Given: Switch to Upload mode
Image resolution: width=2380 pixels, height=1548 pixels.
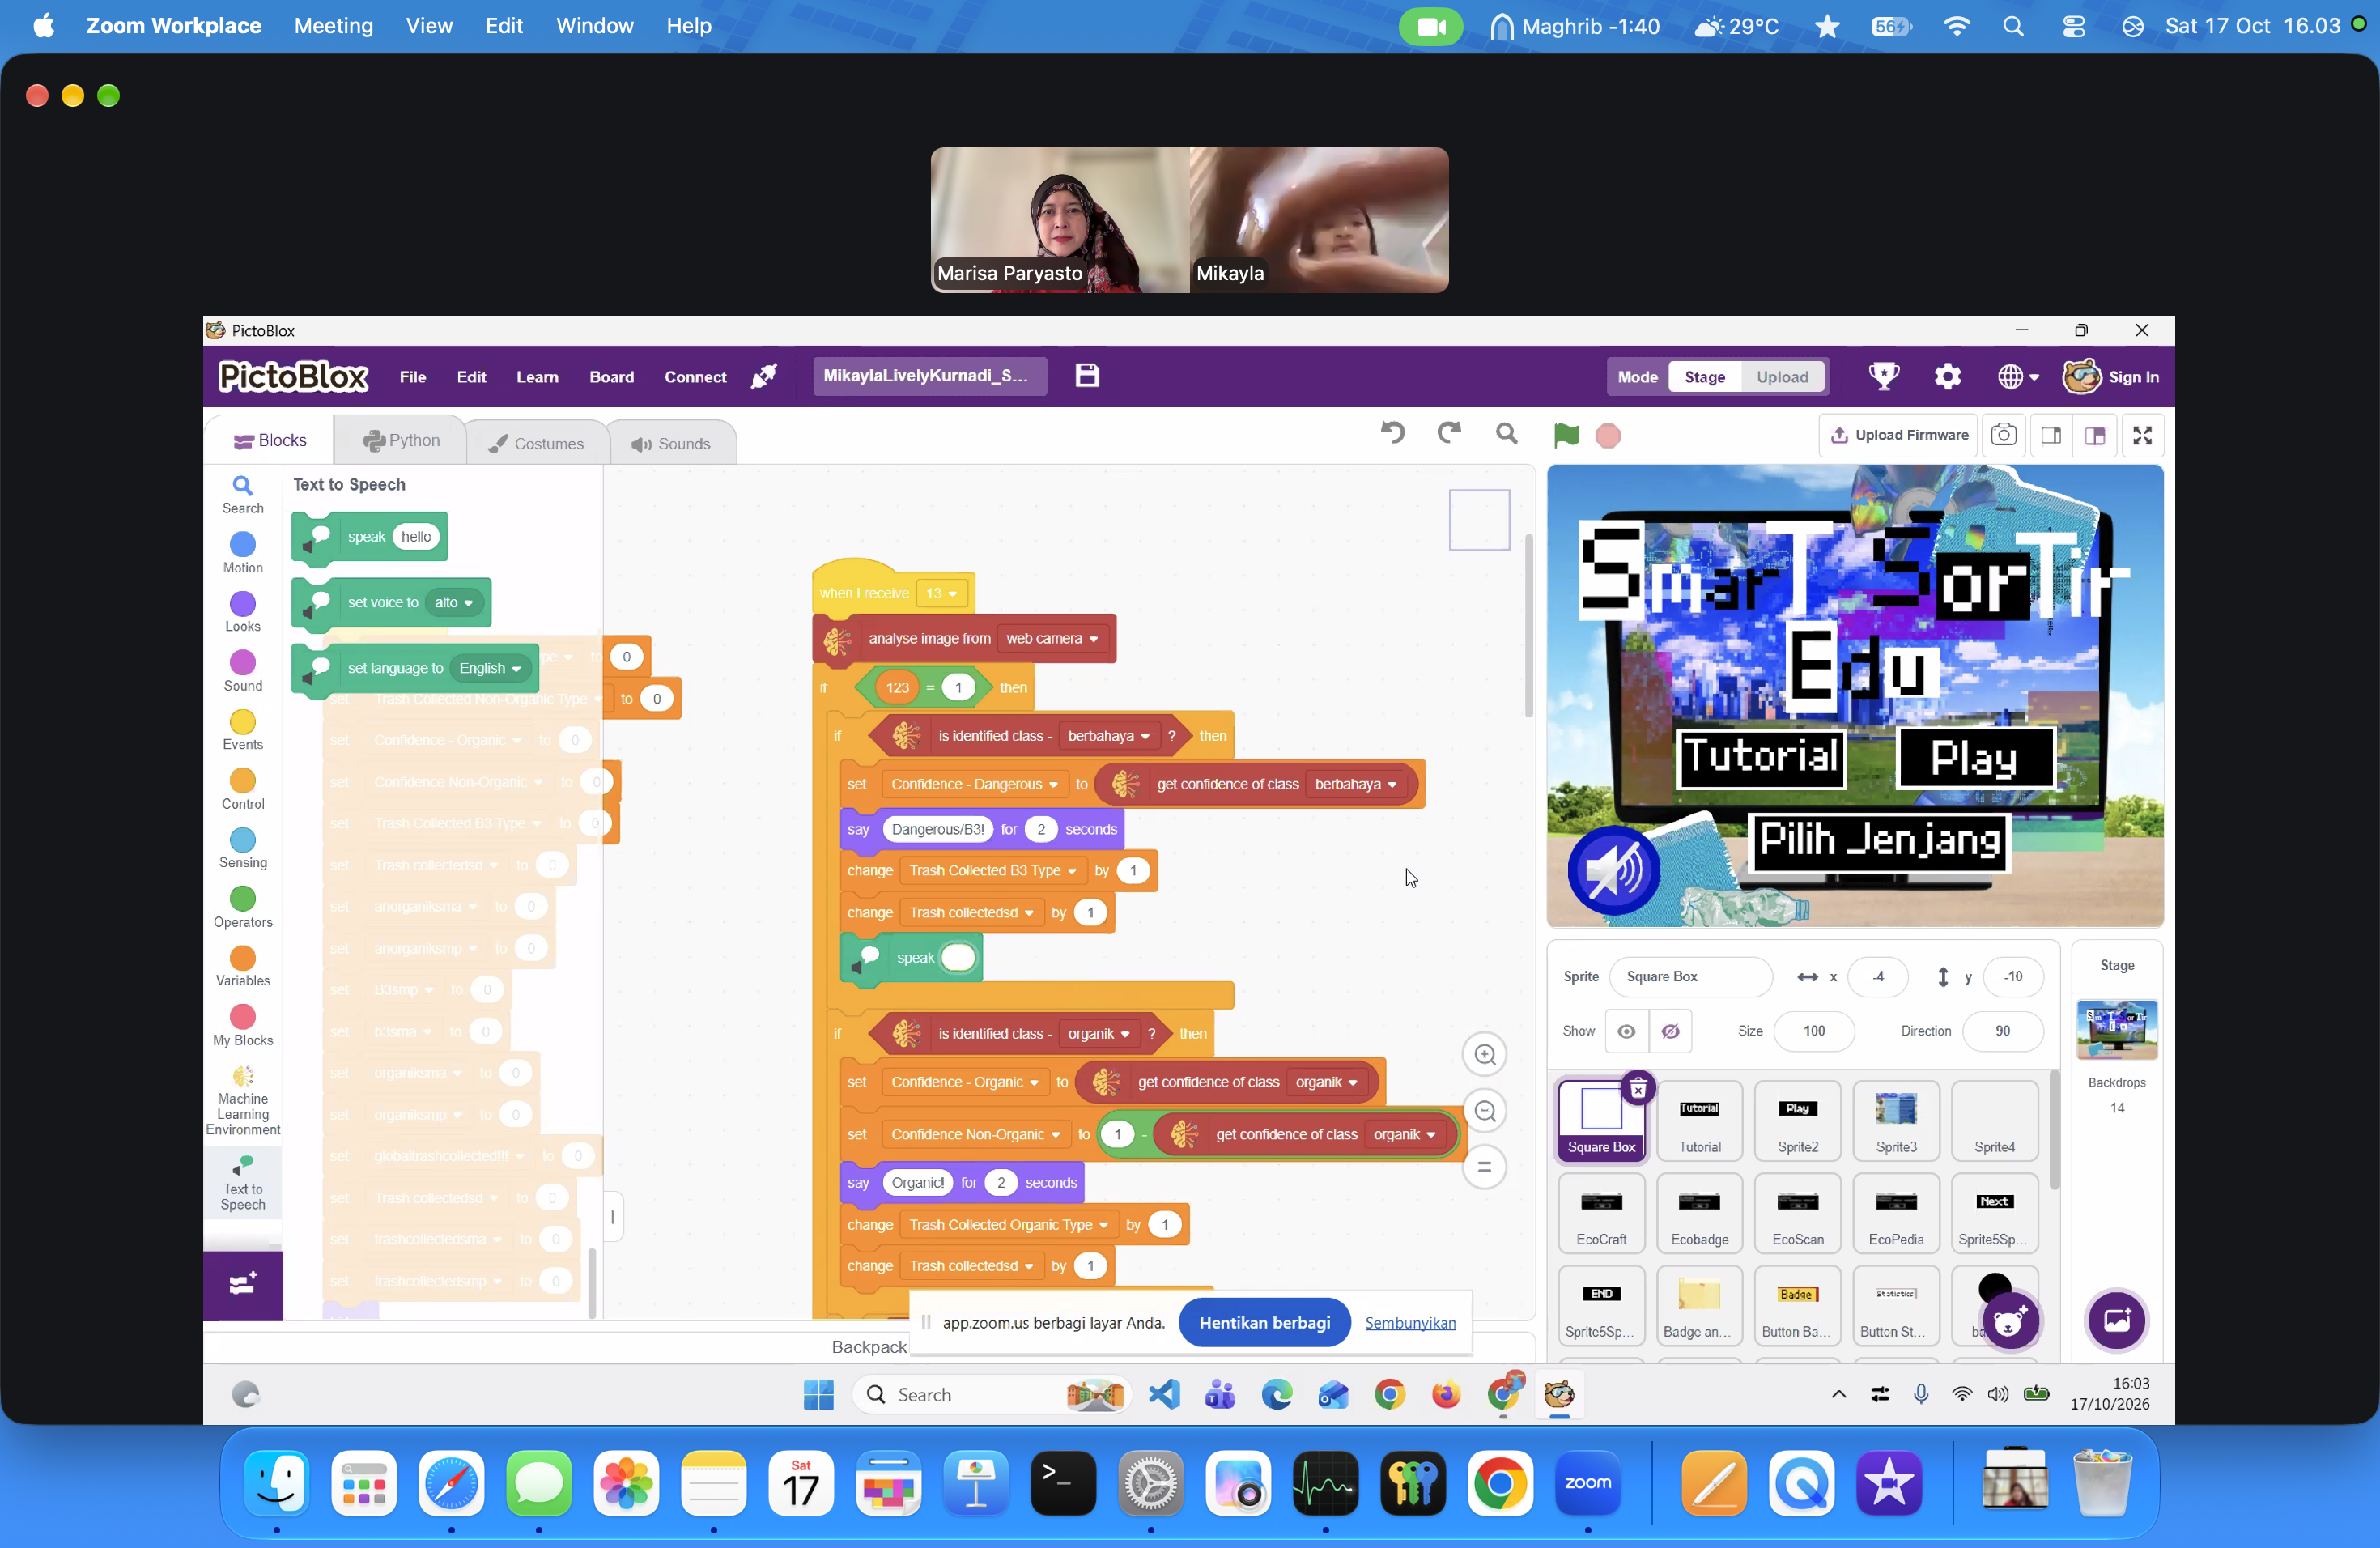Looking at the screenshot, I should click(1782, 377).
